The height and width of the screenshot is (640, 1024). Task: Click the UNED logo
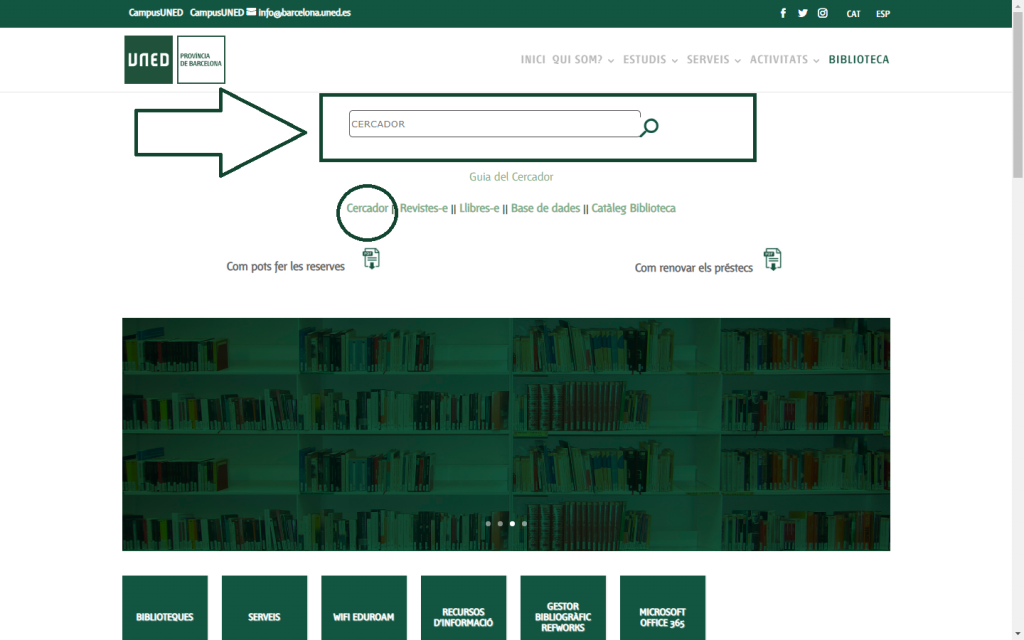click(x=148, y=59)
